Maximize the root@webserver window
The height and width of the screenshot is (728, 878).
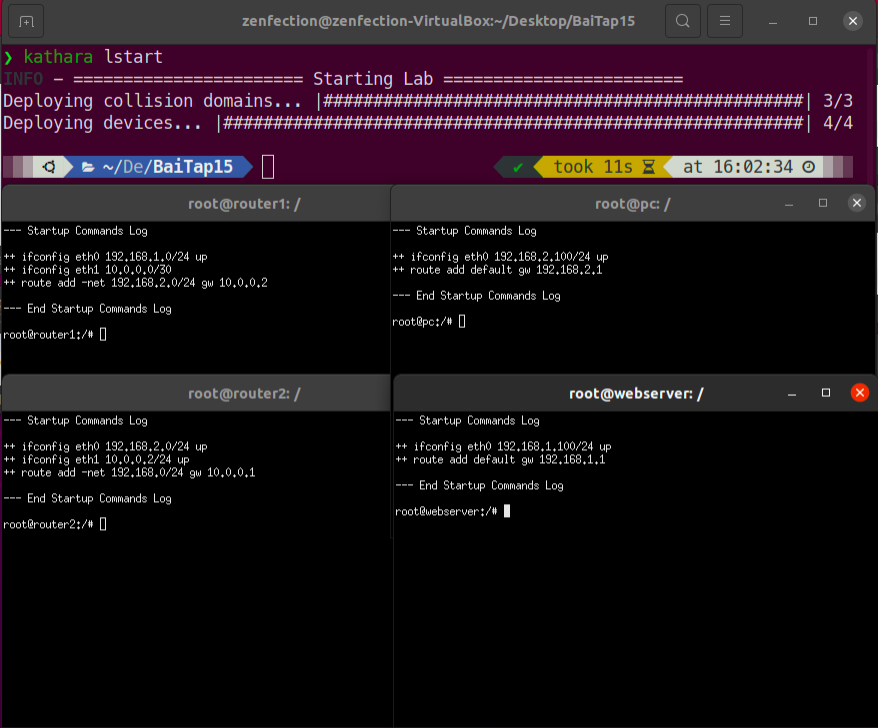[825, 393]
